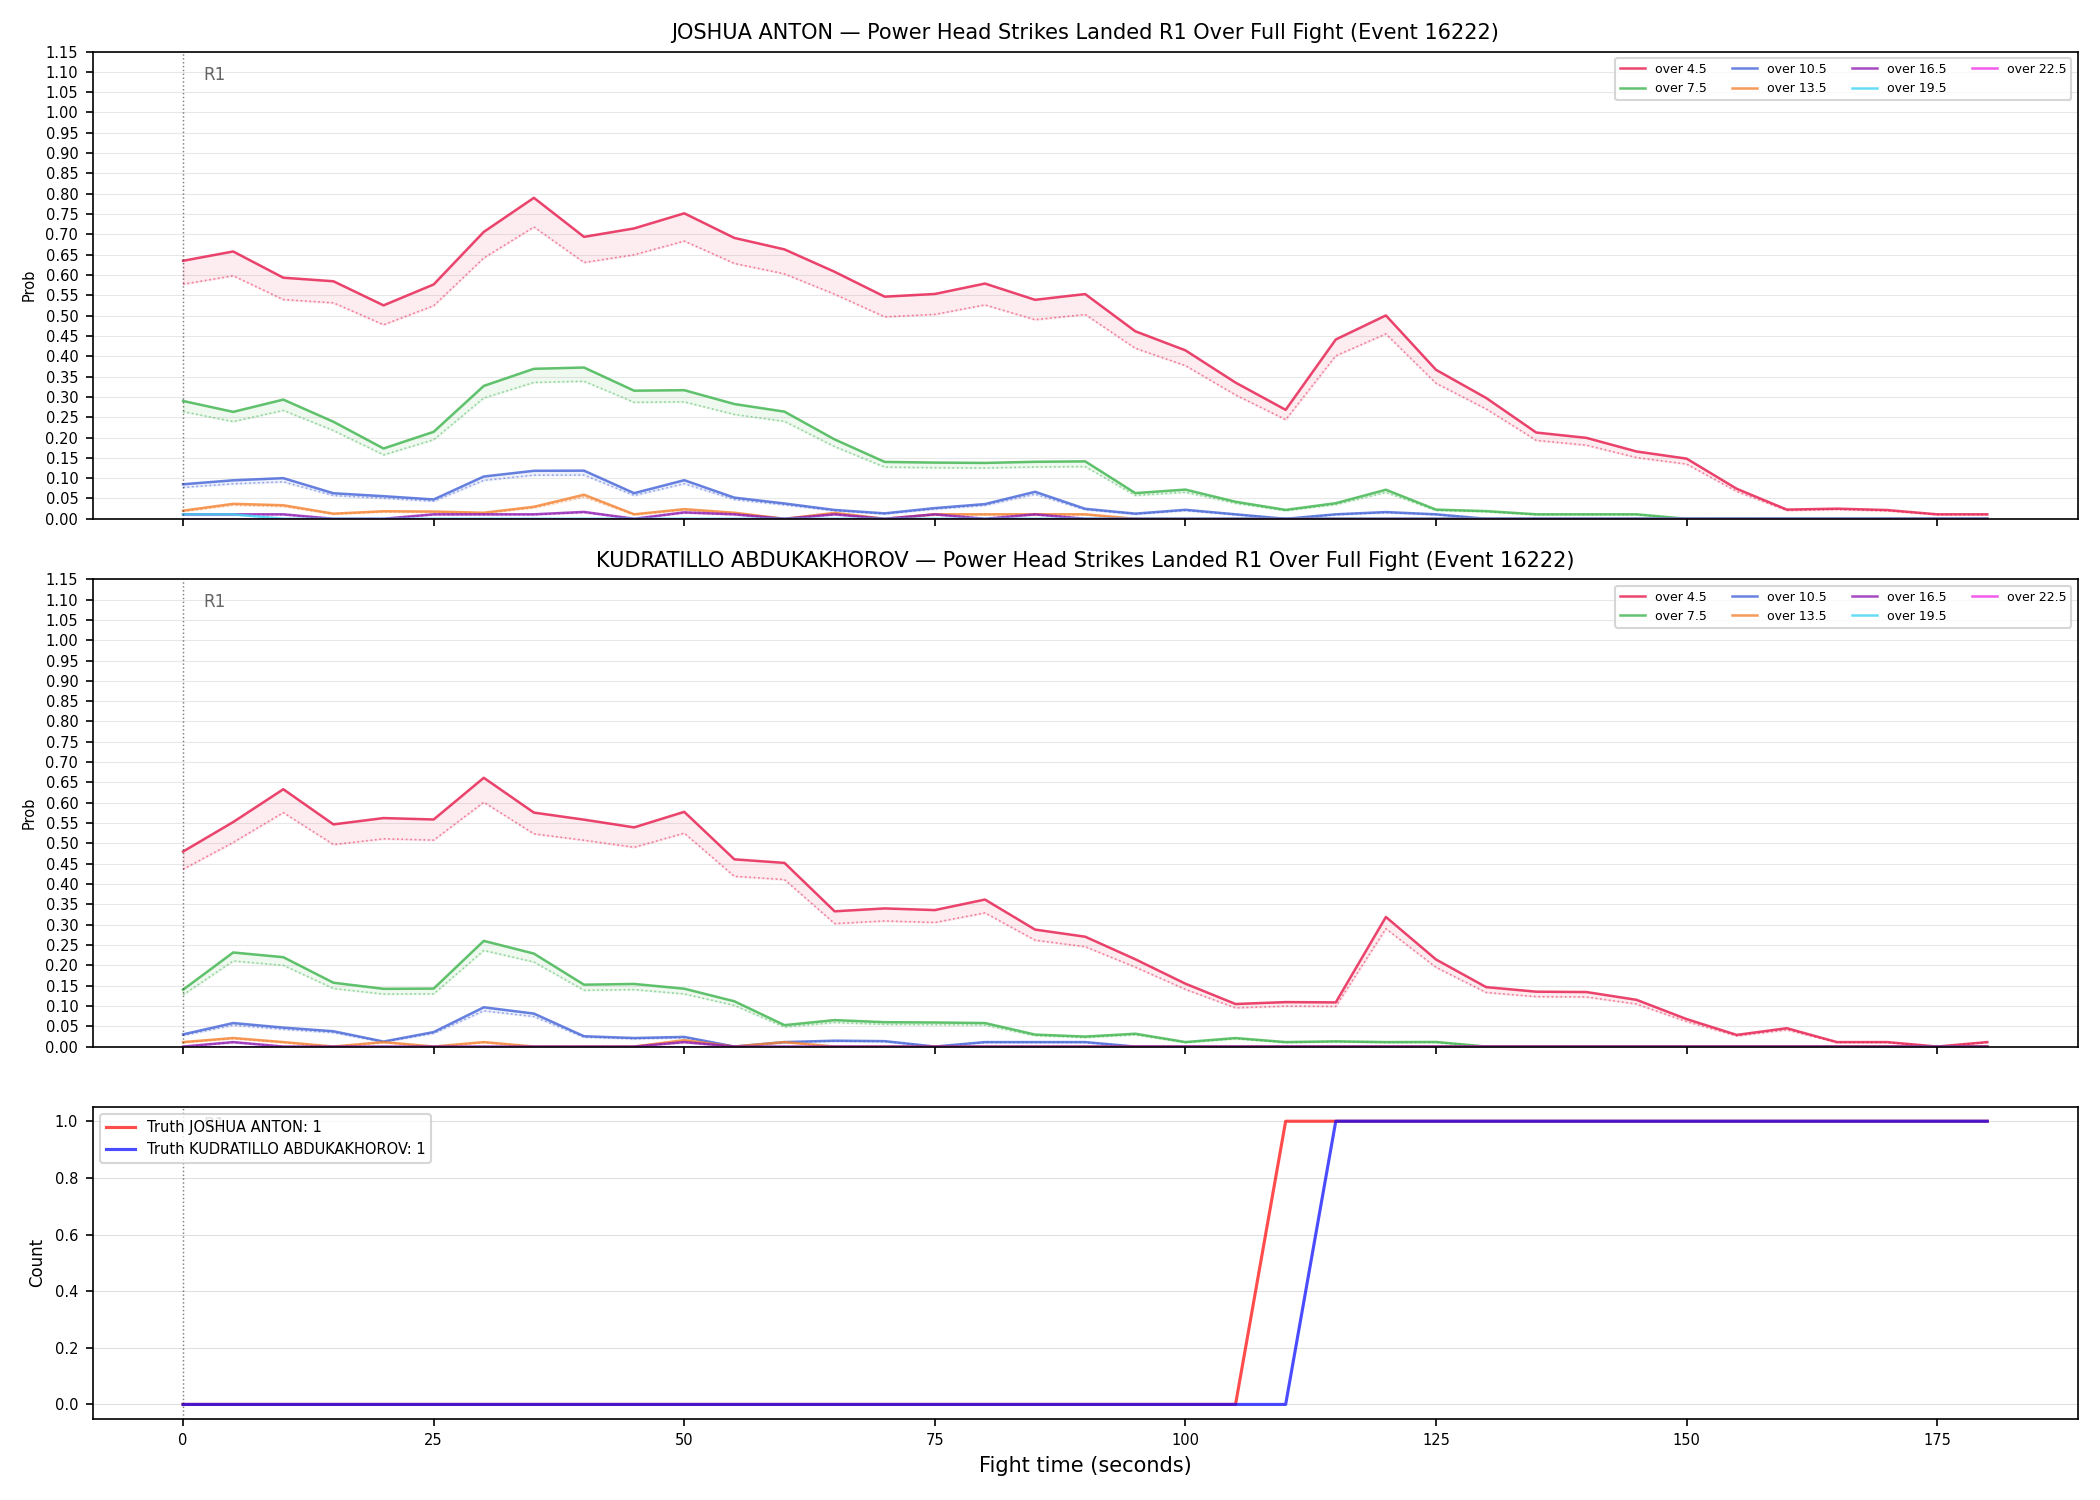Image resolution: width=2100 pixels, height=1500 pixels.
Task: Click the 25 tick on the x-axis
Action: 433,1440
